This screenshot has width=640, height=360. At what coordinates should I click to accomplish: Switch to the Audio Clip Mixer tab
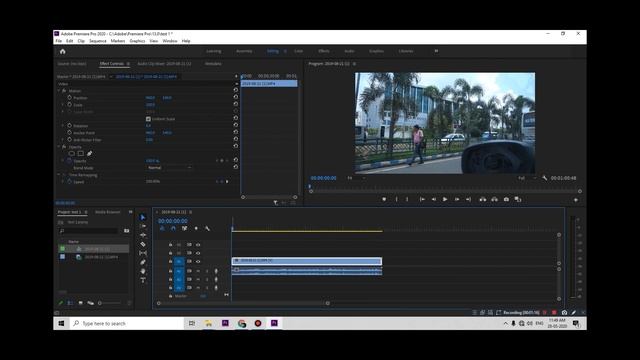tap(164, 64)
